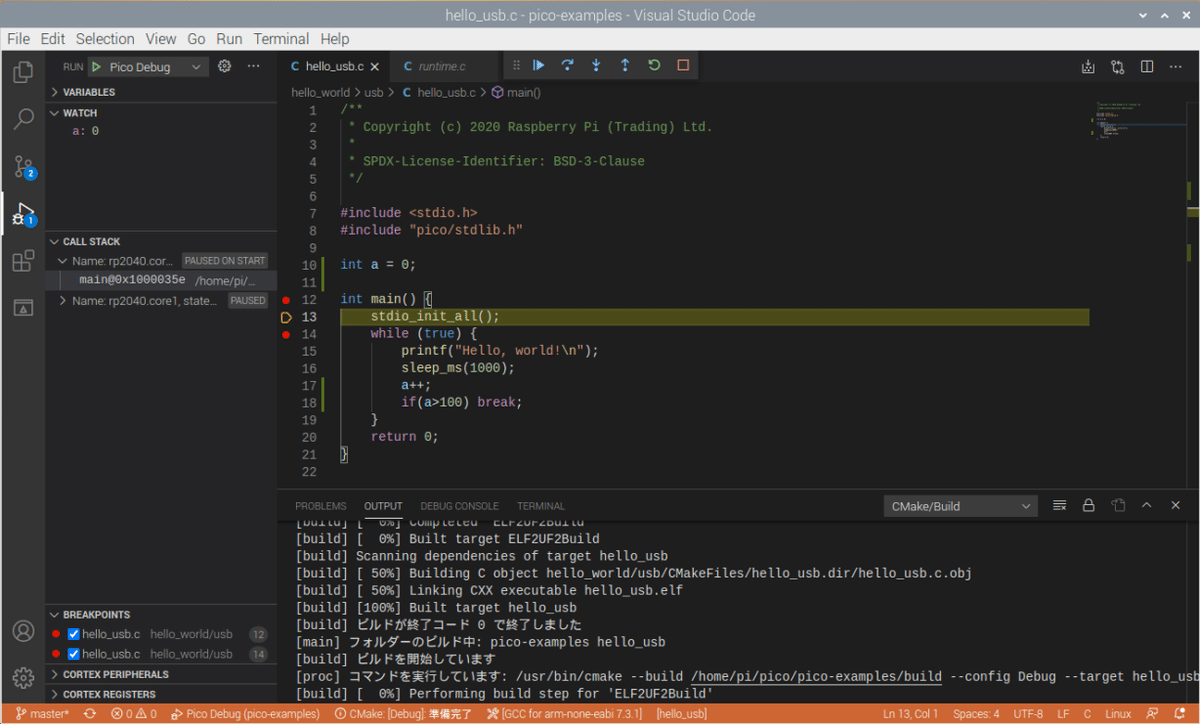
Task: Open changes compare icon in editor title
Action: click(x=1118, y=67)
